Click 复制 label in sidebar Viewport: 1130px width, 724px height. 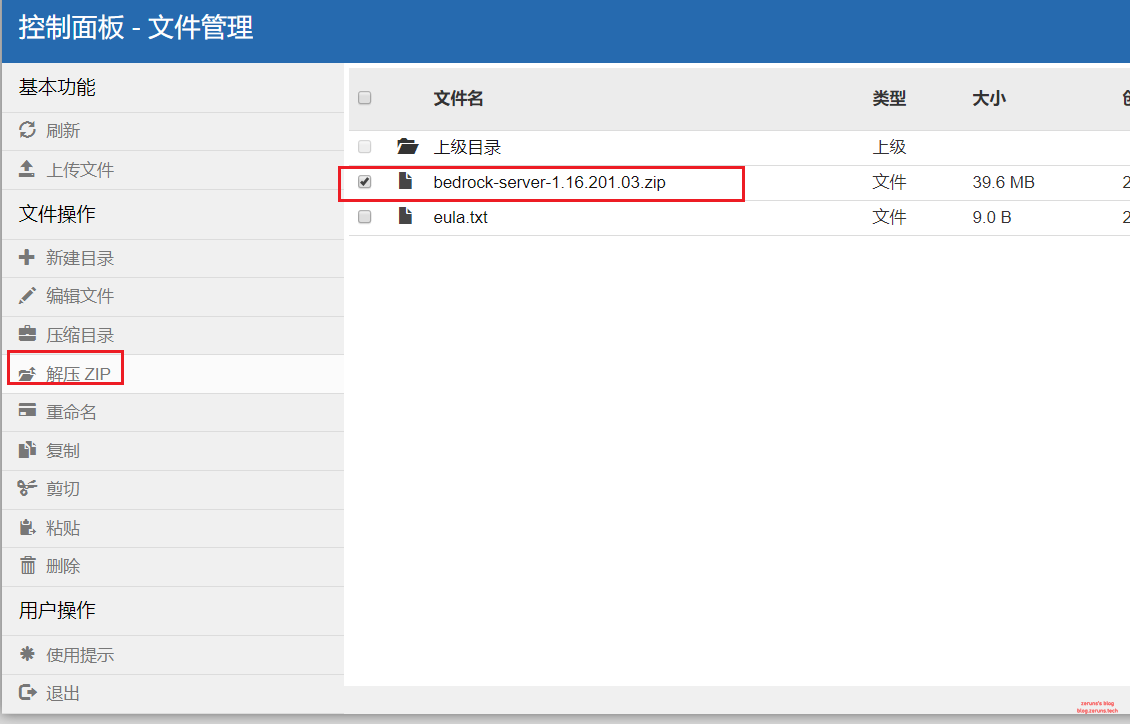(x=63, y=450)
